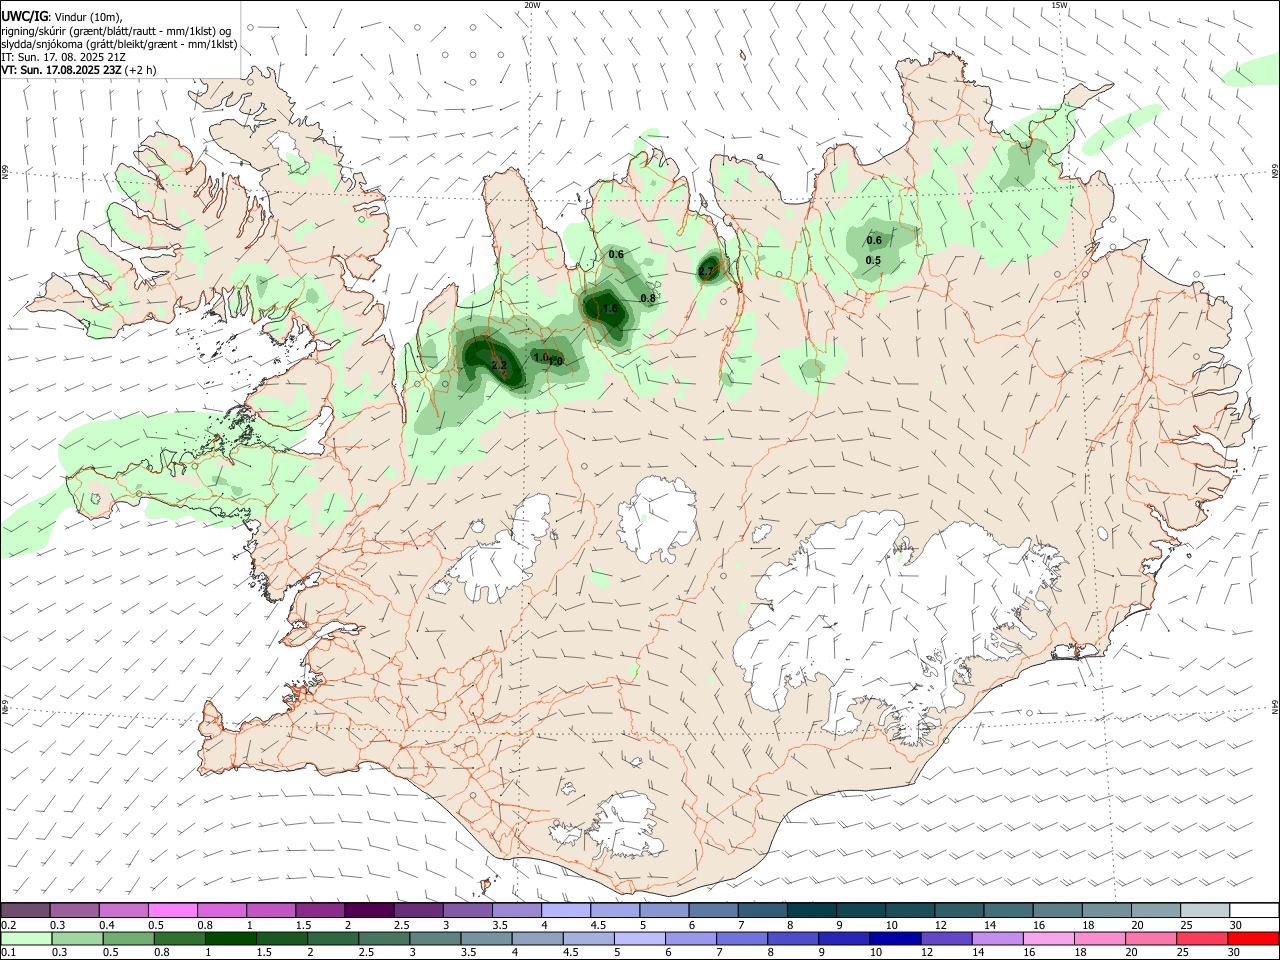
Task: Click the rain legend swatch starting at 25
Action: coord(1205,938)
